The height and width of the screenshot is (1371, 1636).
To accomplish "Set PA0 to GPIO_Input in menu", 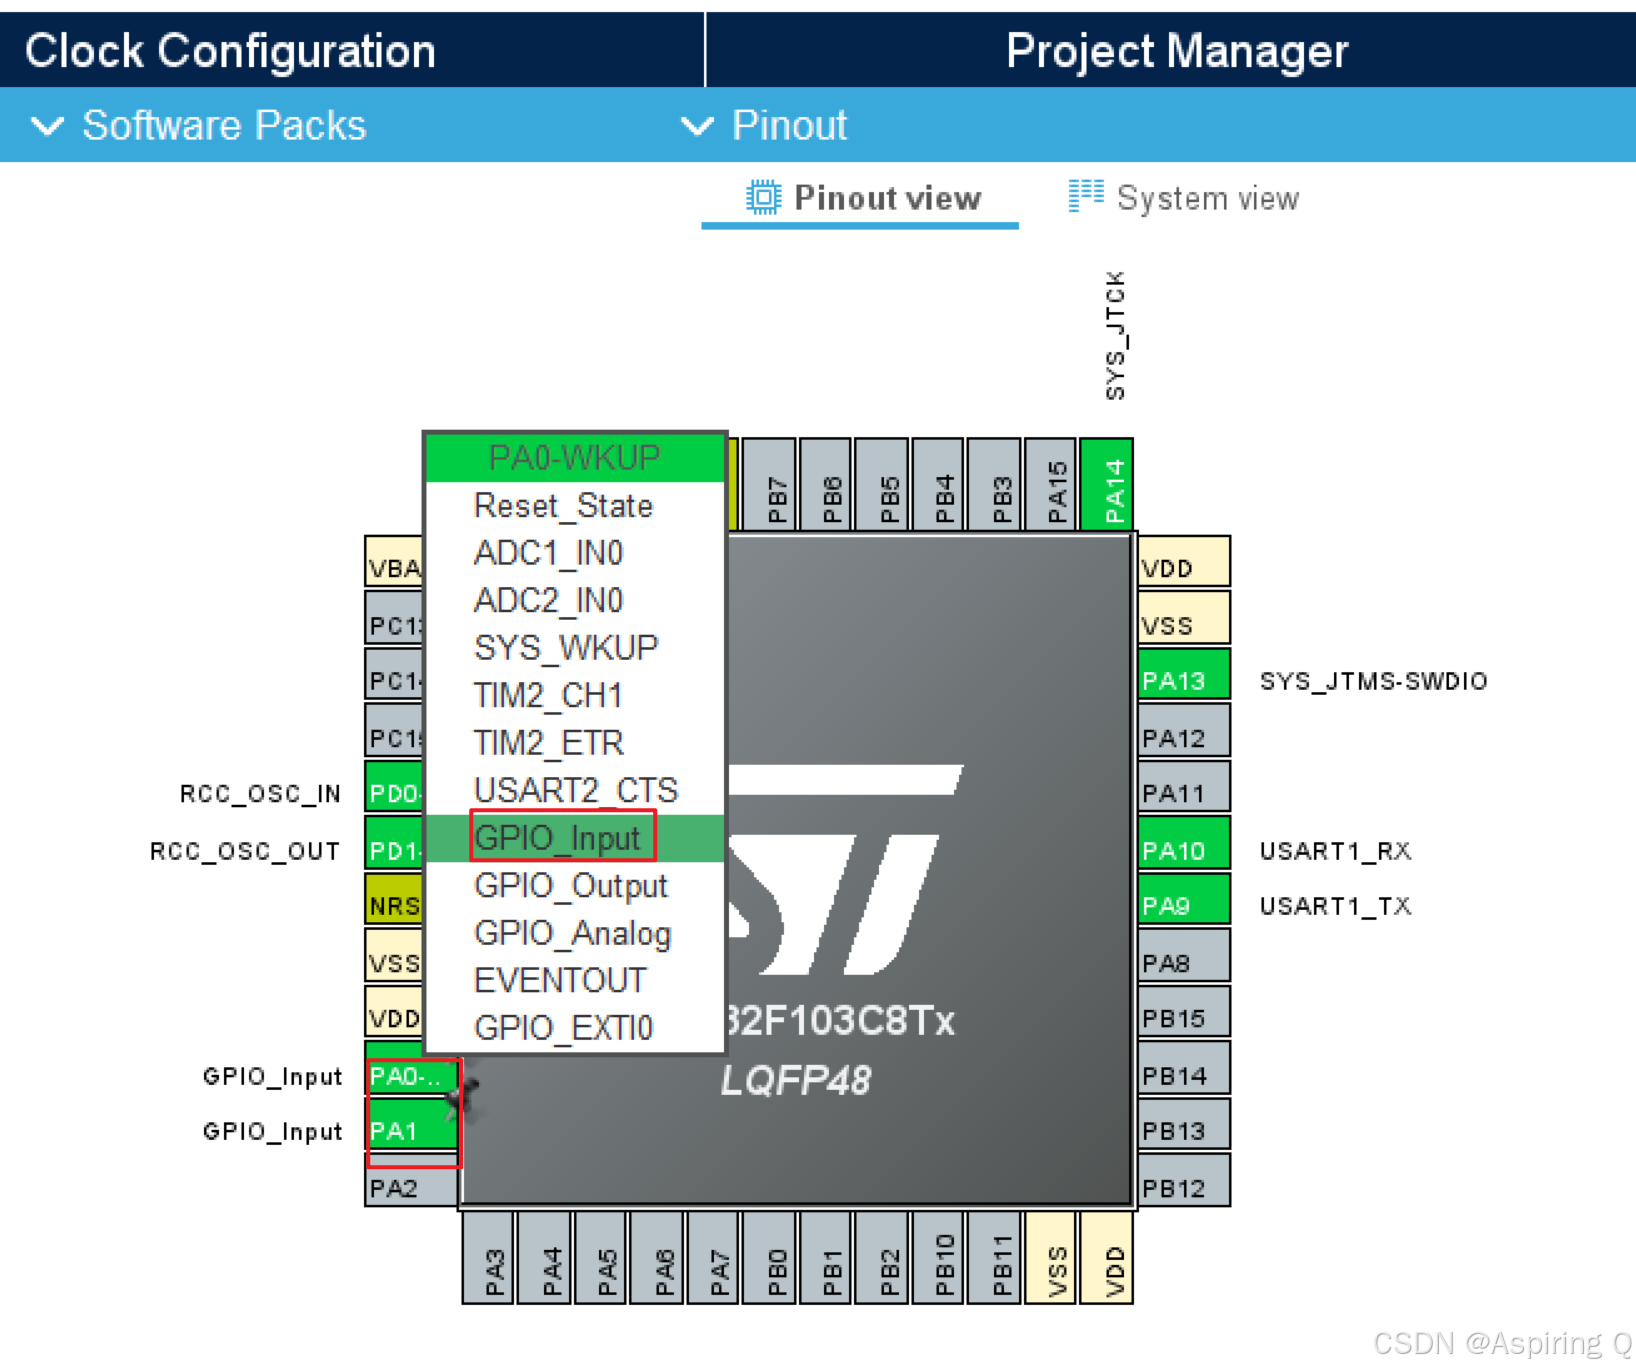I will point(575,838).
